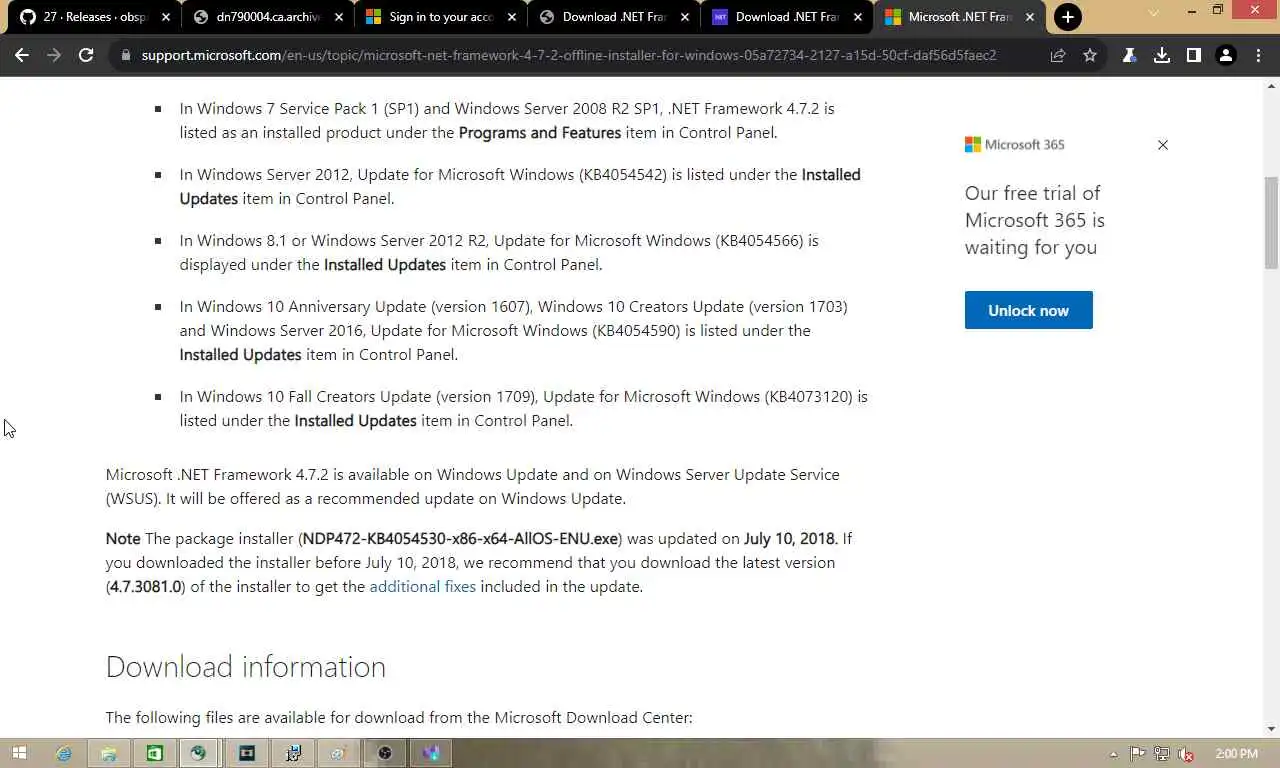Image resolution: width=1280 pixels, height=768 pixels.
Task: Open the Windows Start button
Action: (x=19, y=753)
